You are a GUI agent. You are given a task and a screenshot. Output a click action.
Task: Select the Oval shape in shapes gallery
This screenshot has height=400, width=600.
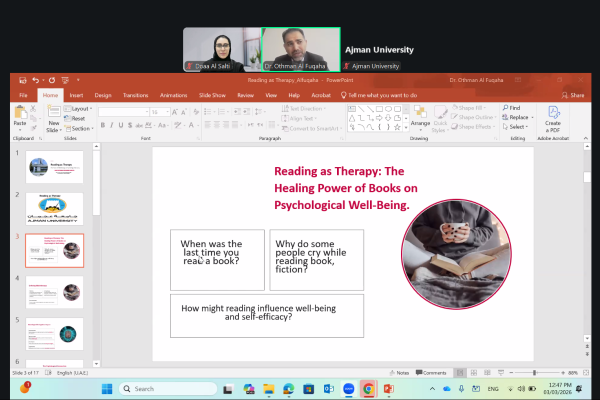388,109
